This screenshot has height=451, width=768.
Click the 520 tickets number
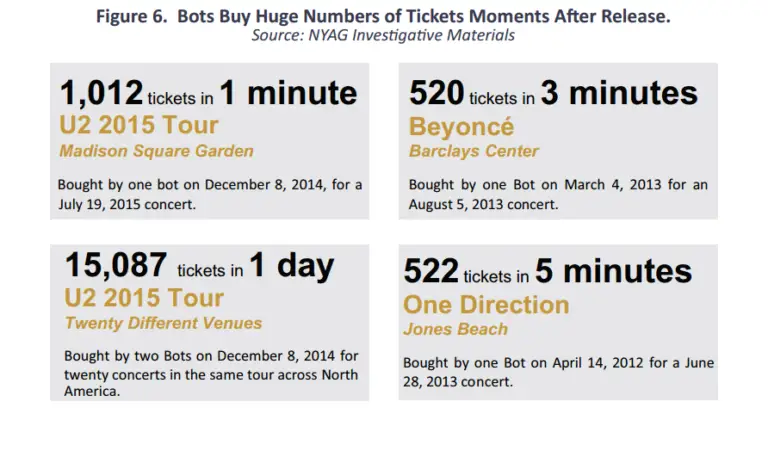click(x=436, y=93)
